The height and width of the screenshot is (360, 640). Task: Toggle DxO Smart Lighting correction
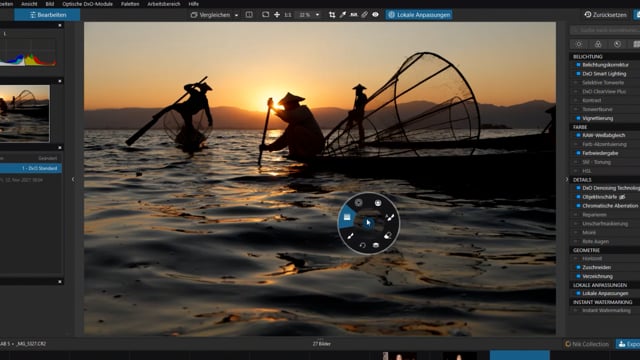click(x=578, y=73)
